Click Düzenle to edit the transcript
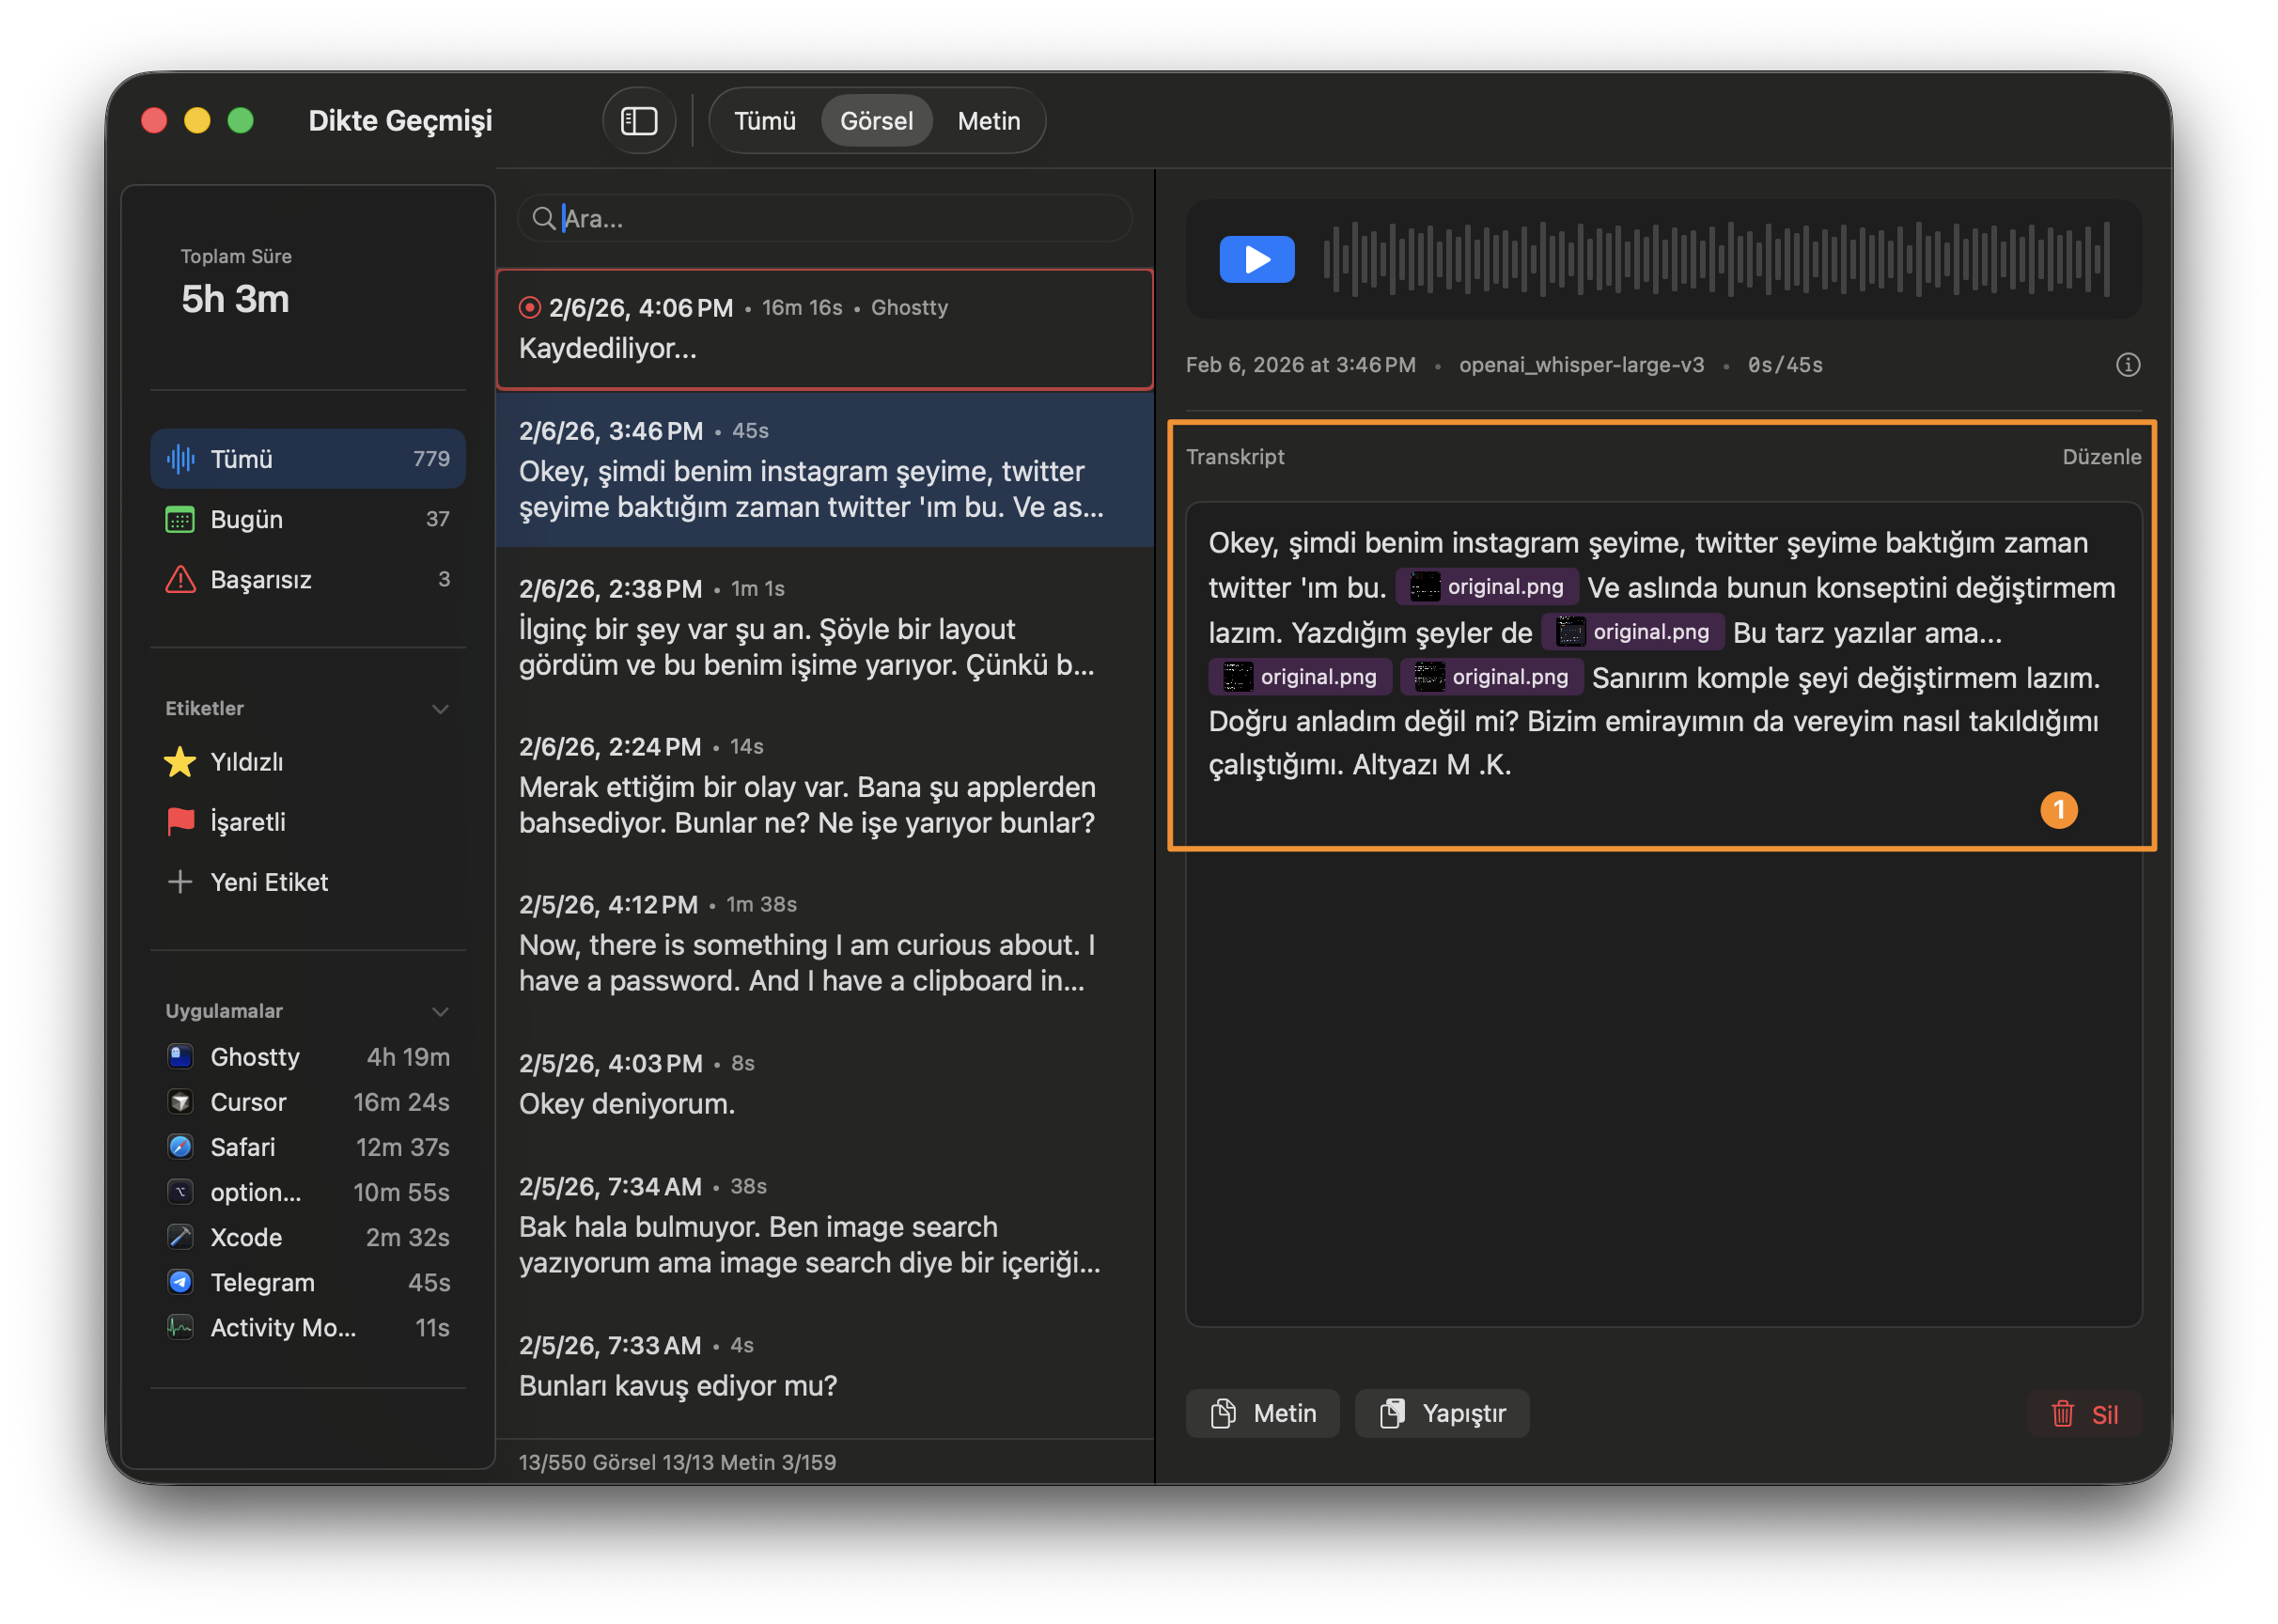The image size is (2278, 1624). tap(2101, 456)
